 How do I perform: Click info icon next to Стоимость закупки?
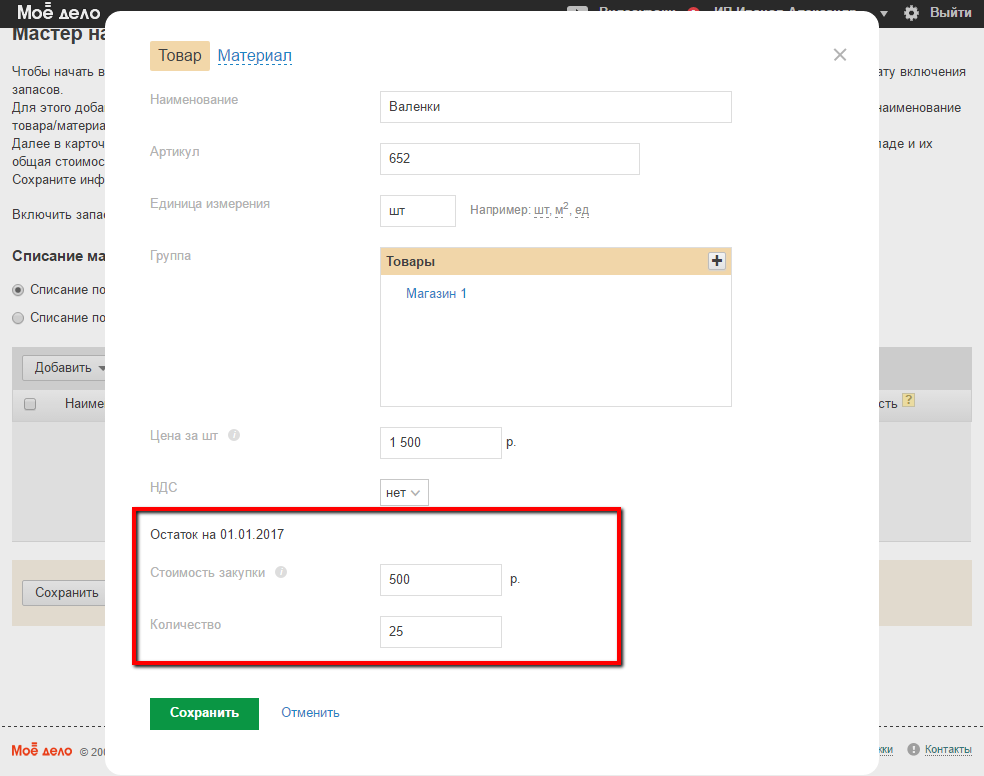click(281, 572)
